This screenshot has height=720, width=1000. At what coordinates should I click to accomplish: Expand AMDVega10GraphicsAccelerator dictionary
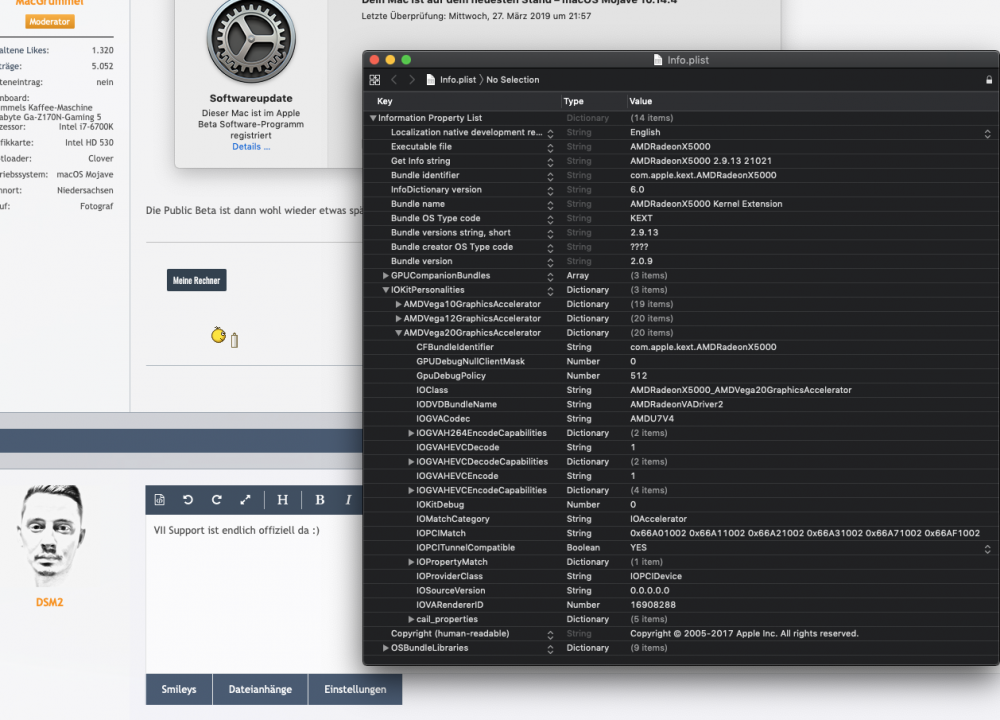[398, 304]
